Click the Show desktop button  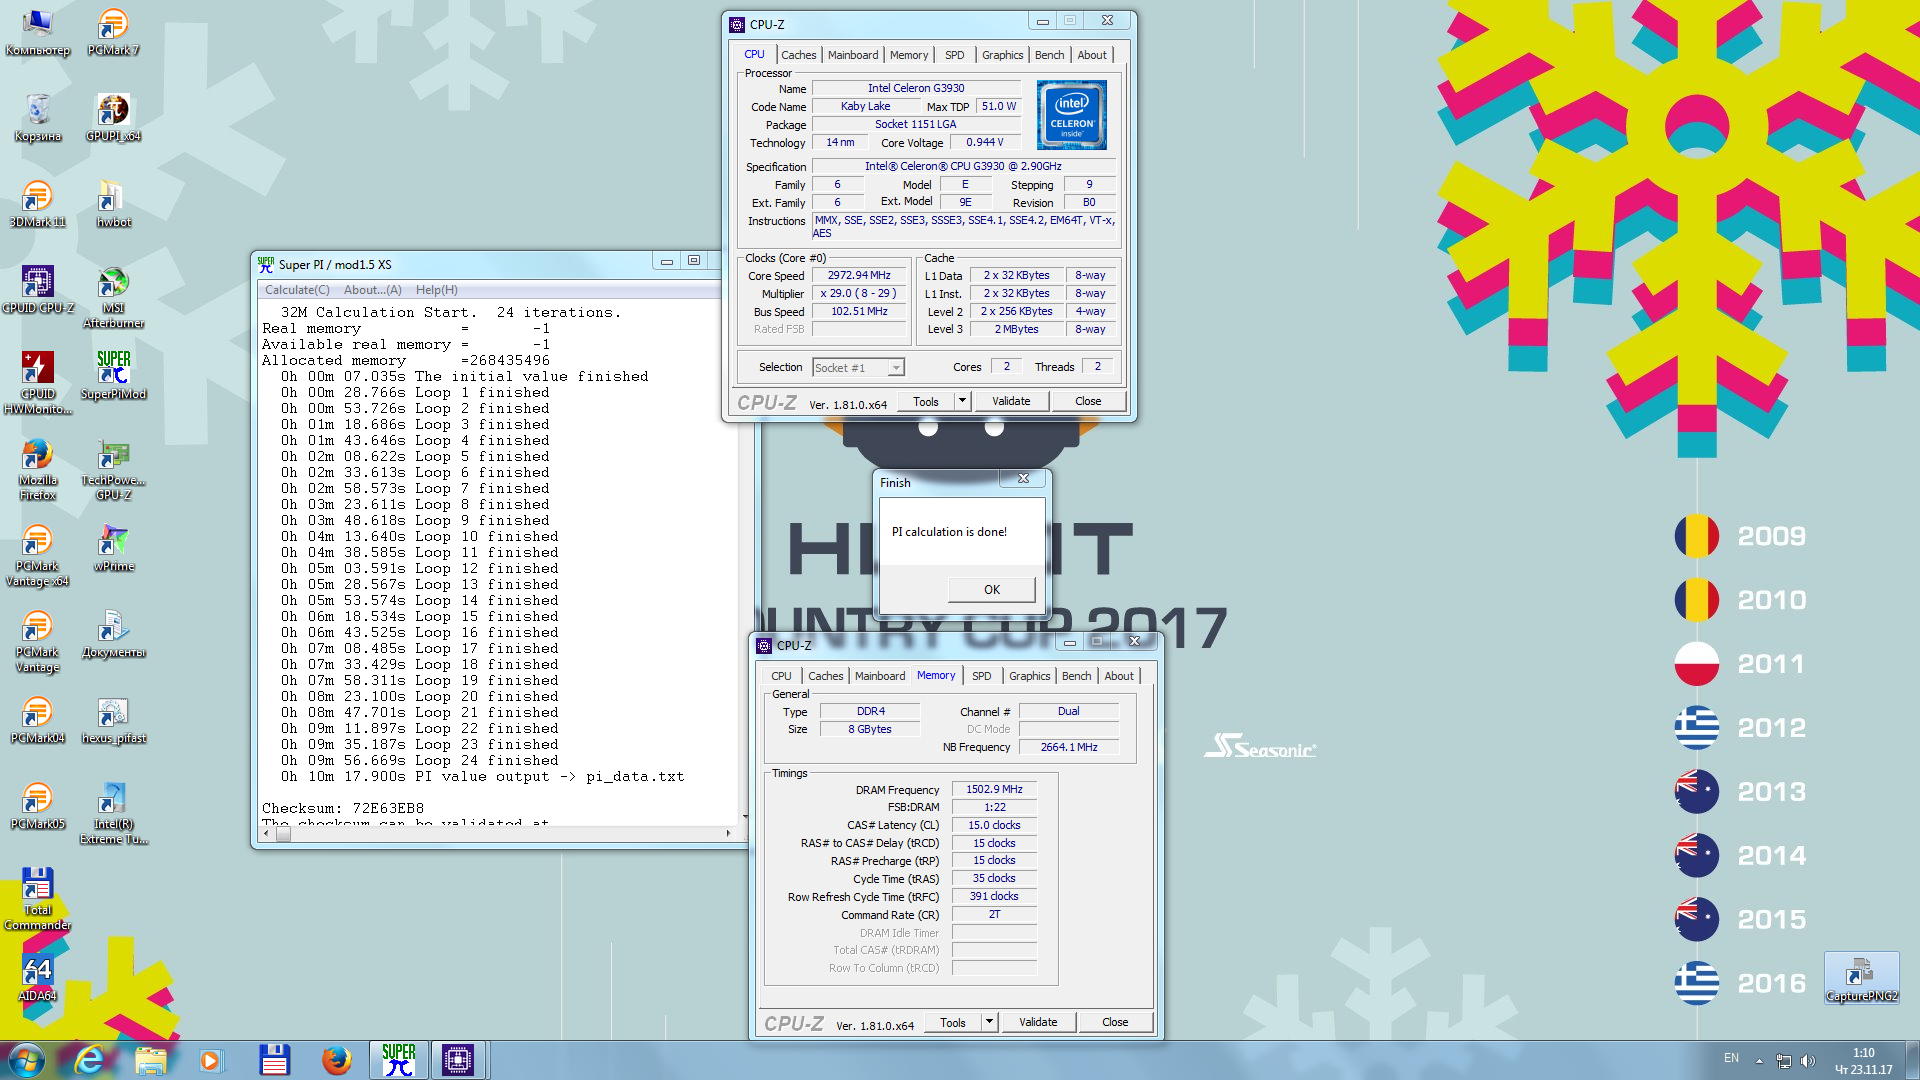click(x=1912, y=1060)
